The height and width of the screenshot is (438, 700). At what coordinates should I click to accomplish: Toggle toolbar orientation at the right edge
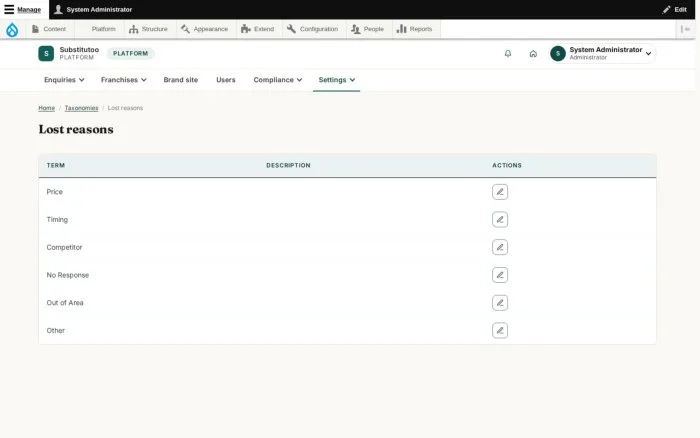coord(685,29)
